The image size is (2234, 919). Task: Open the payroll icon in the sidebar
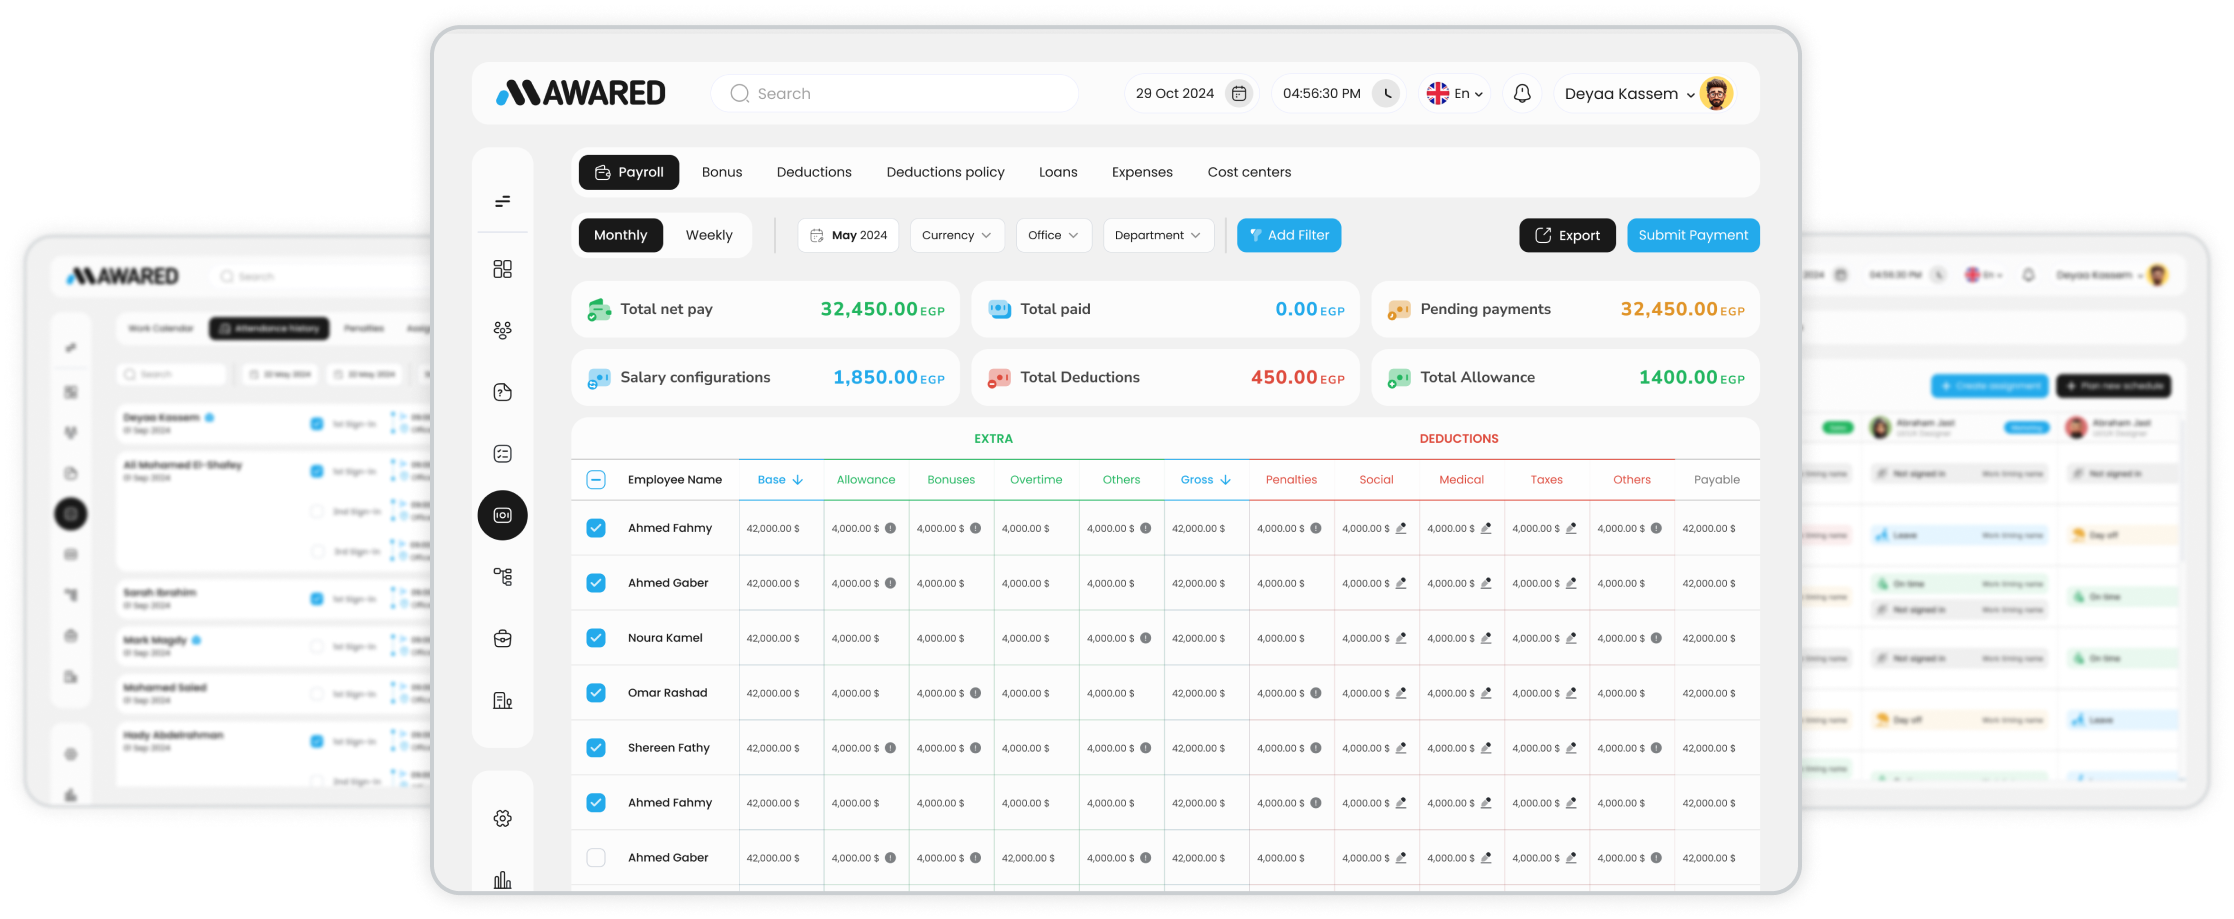(x=502, y=515)
